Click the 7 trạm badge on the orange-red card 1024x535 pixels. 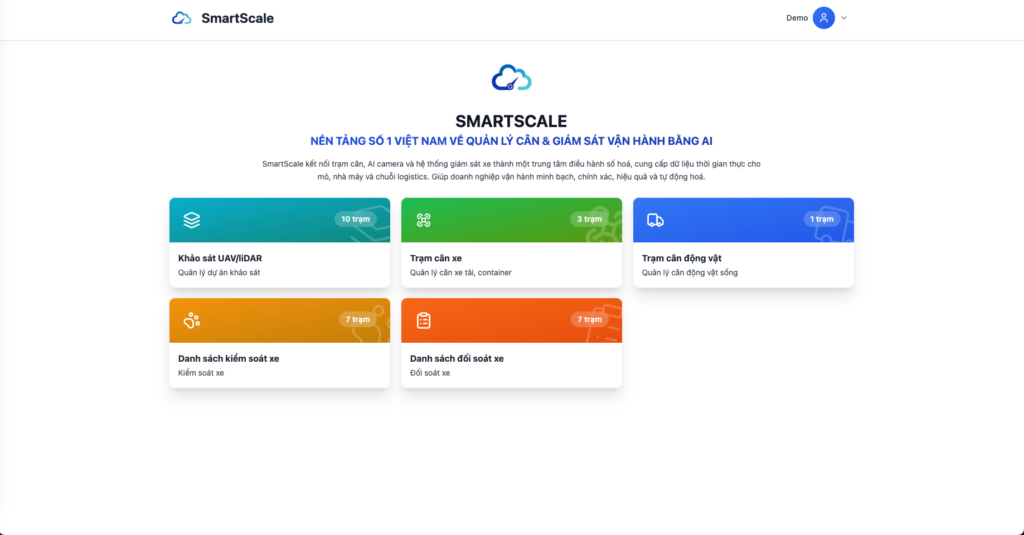tap(589, 319)
